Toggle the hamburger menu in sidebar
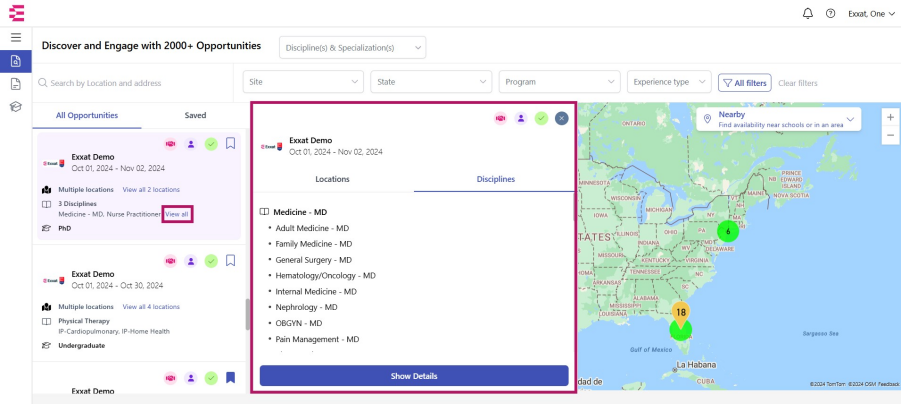The height and width of the screenshot is (404, 902). (16, 37)
